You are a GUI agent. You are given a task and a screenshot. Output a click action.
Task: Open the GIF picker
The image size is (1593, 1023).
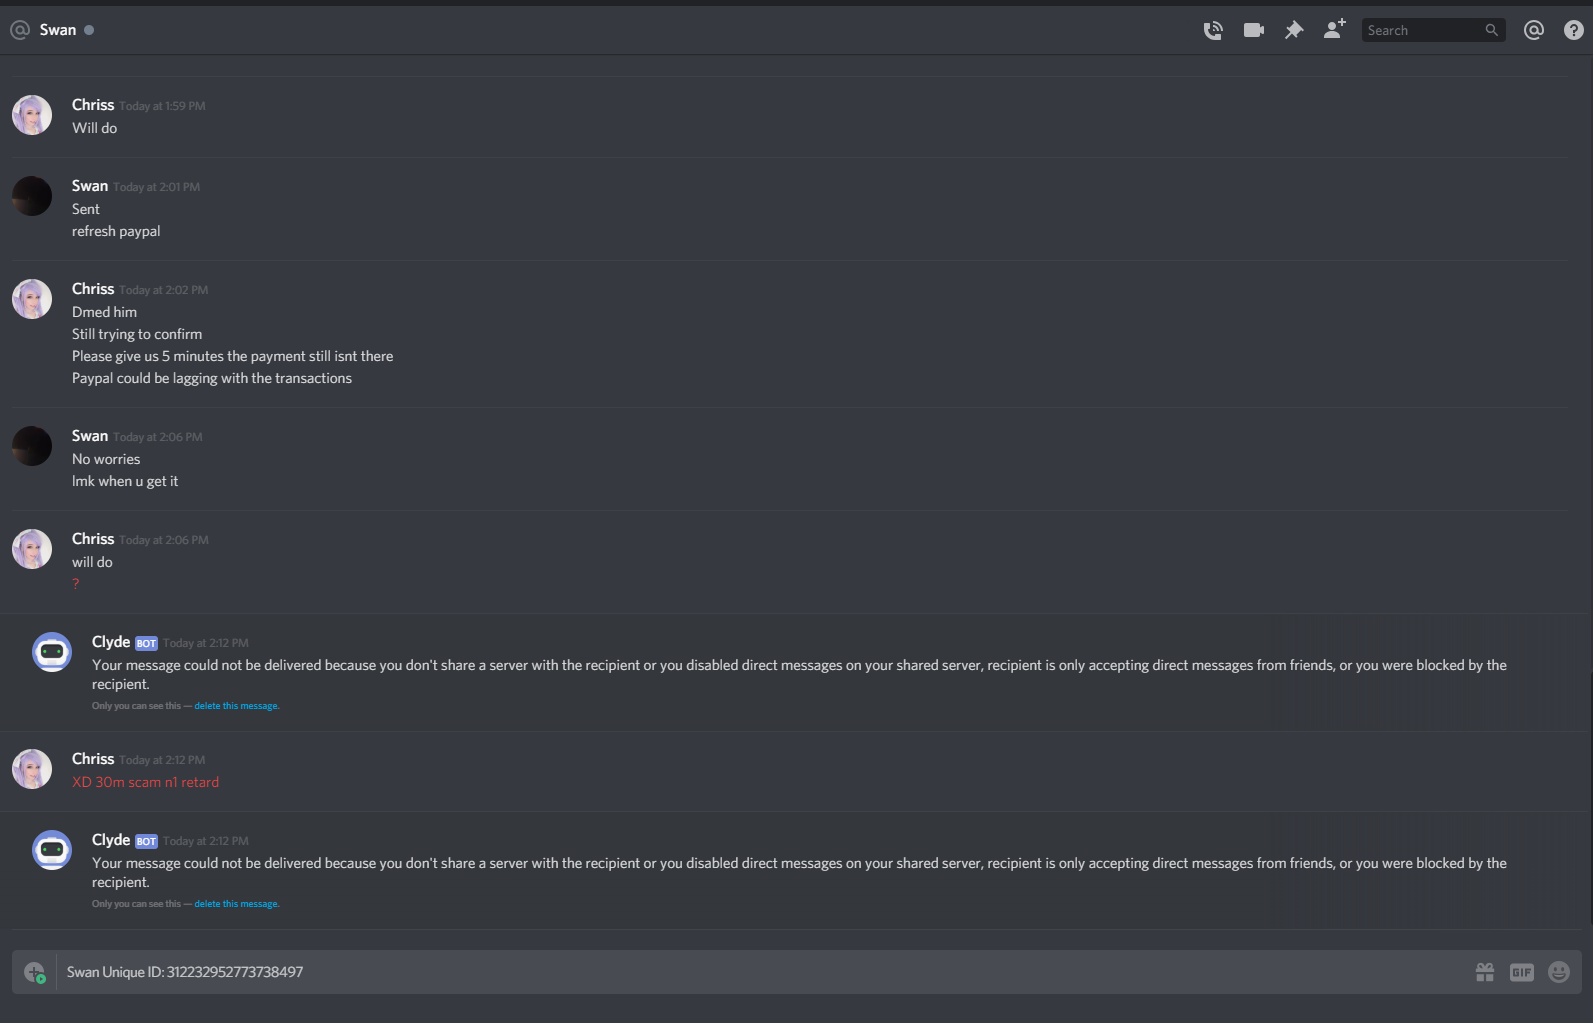point(1522,972)
